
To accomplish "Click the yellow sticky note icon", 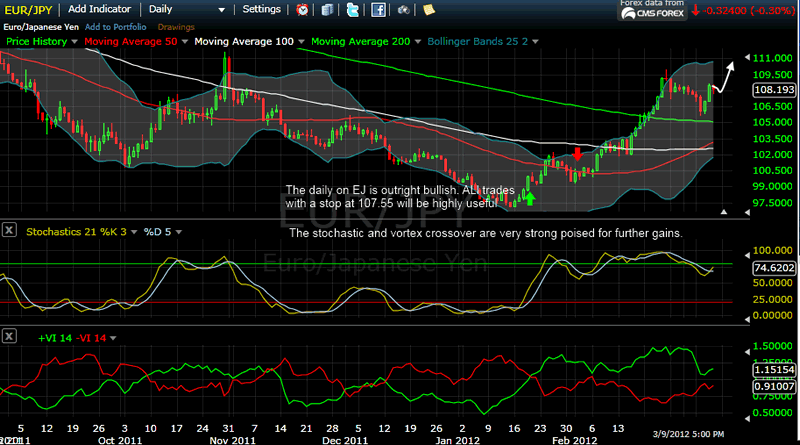I will tap(428, 9).
